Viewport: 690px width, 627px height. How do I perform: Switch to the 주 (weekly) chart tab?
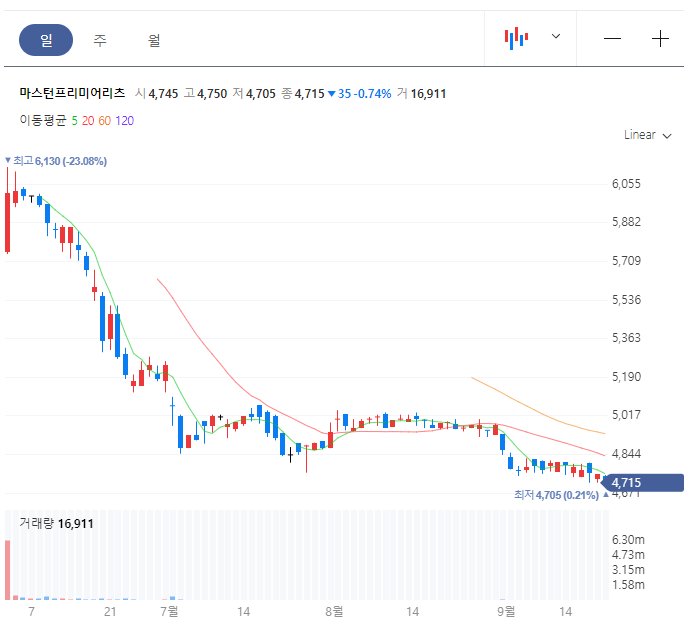(x=100, y=40)
